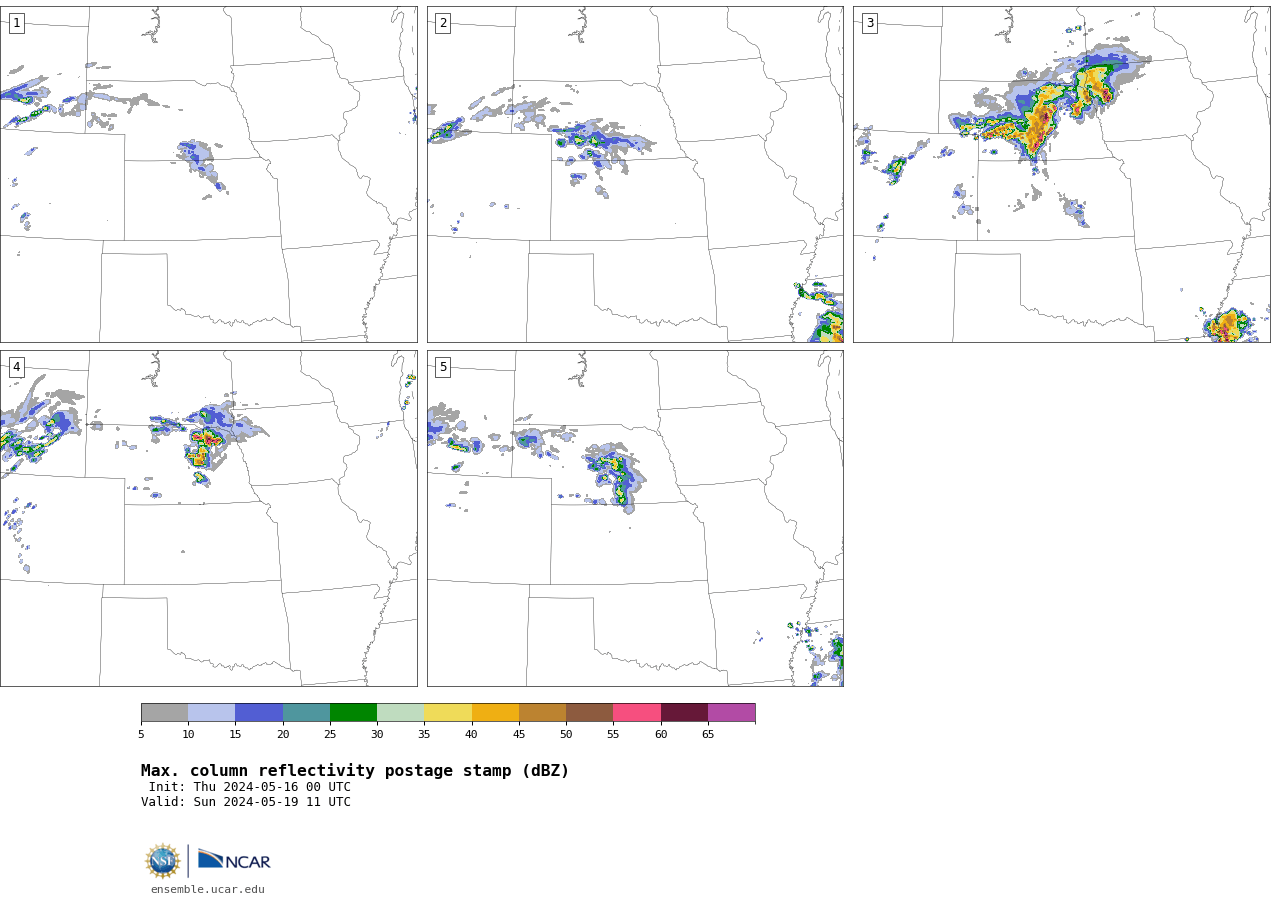Click the ensemble.ucar.edu text
This screenshot has height=901, width=1280.
coord(208,889)
